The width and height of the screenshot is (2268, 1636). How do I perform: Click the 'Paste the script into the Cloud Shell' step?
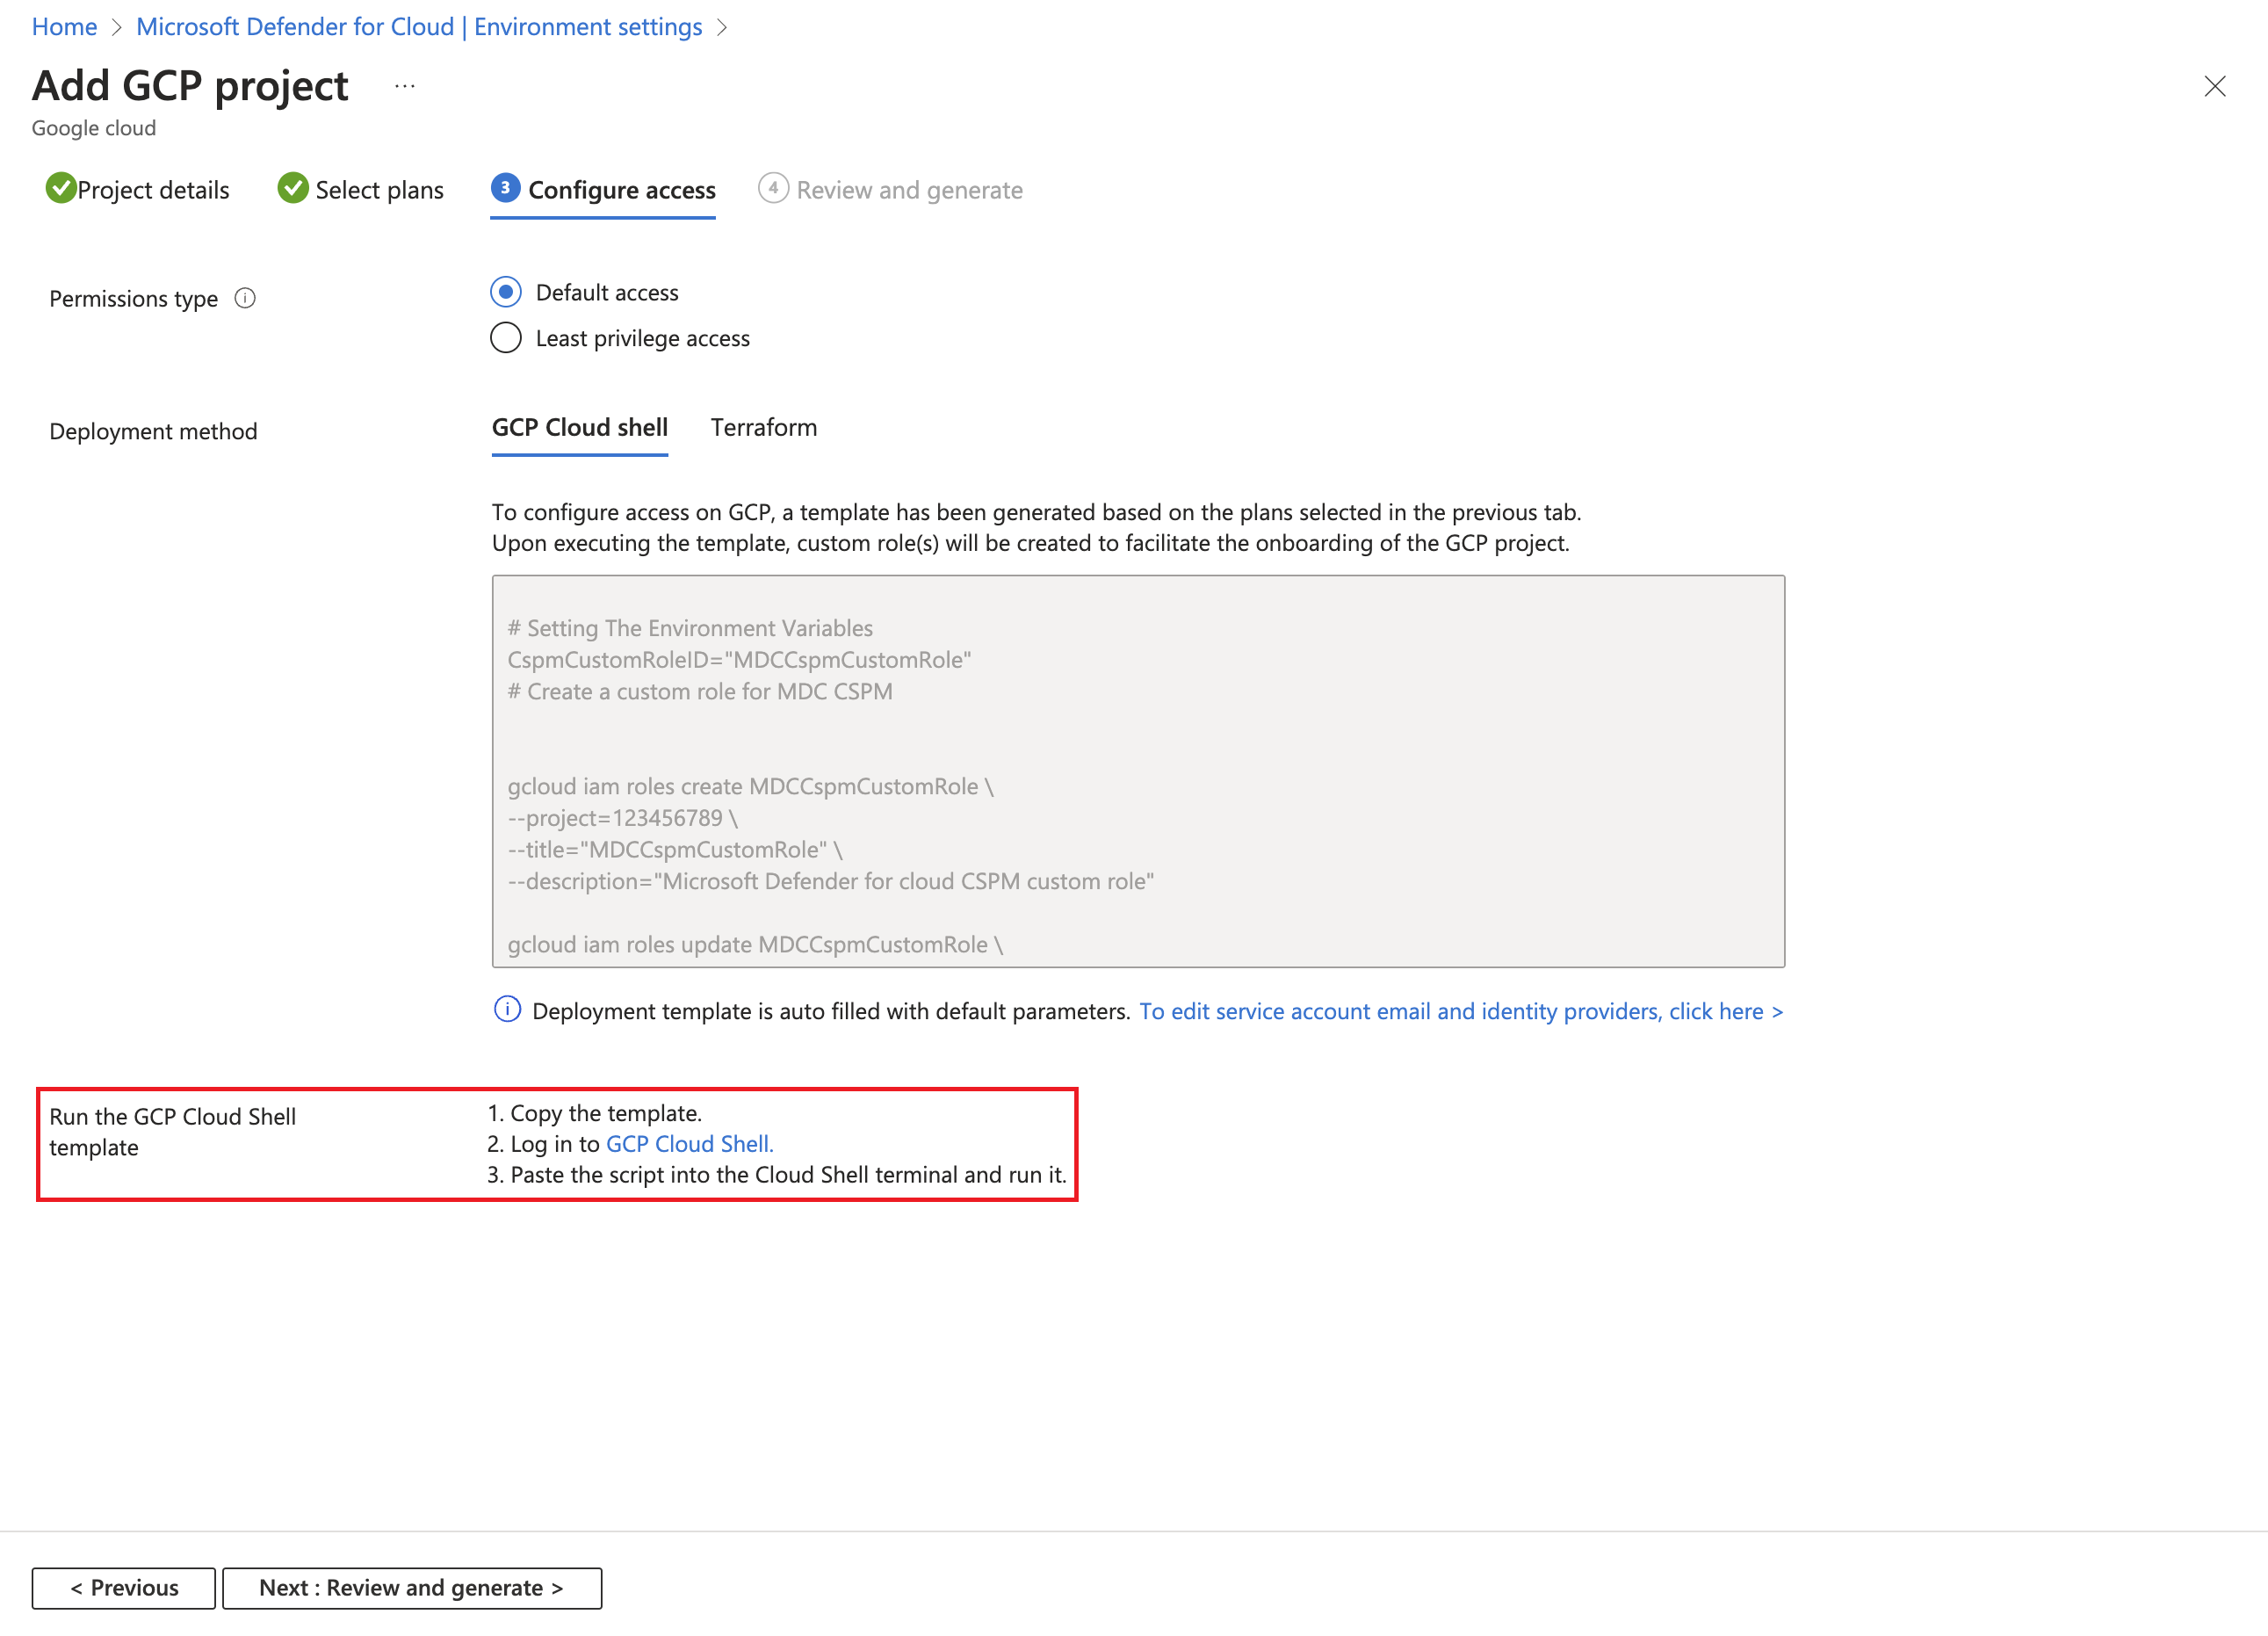(788, 1175)
